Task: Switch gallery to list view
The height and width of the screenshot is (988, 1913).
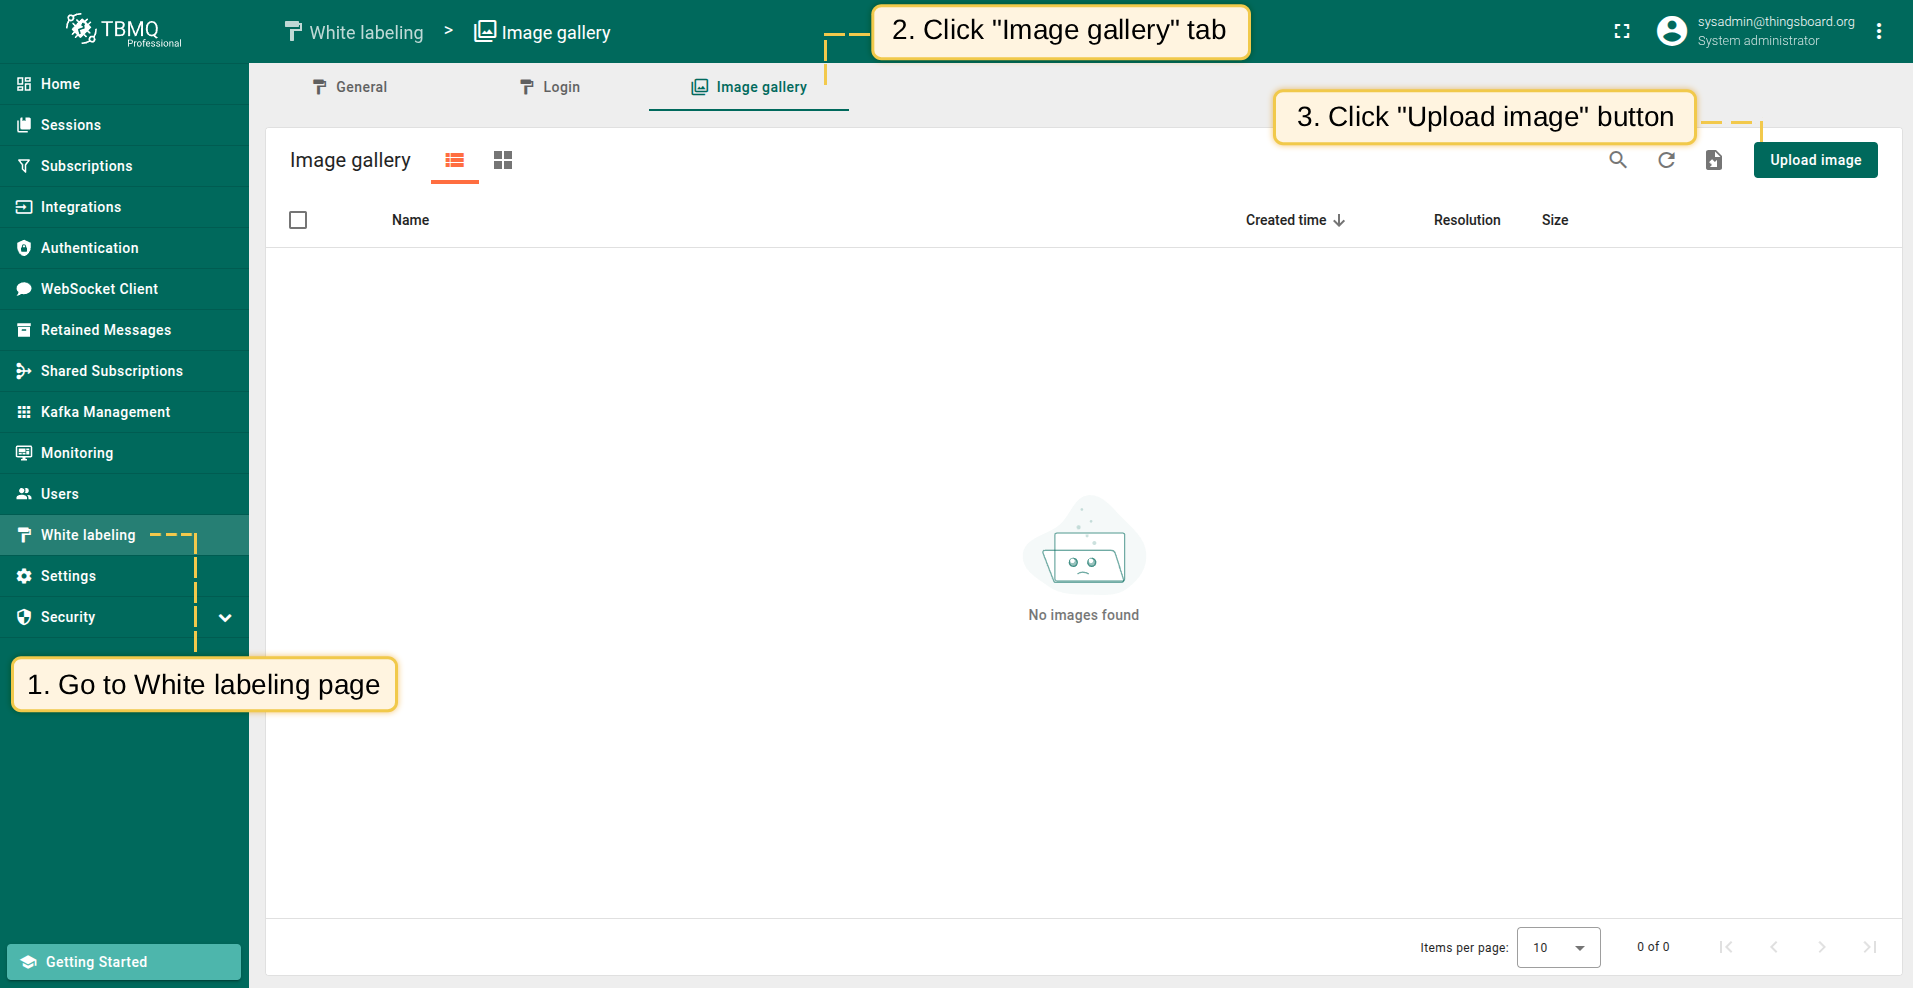Action: click(455, 160)
